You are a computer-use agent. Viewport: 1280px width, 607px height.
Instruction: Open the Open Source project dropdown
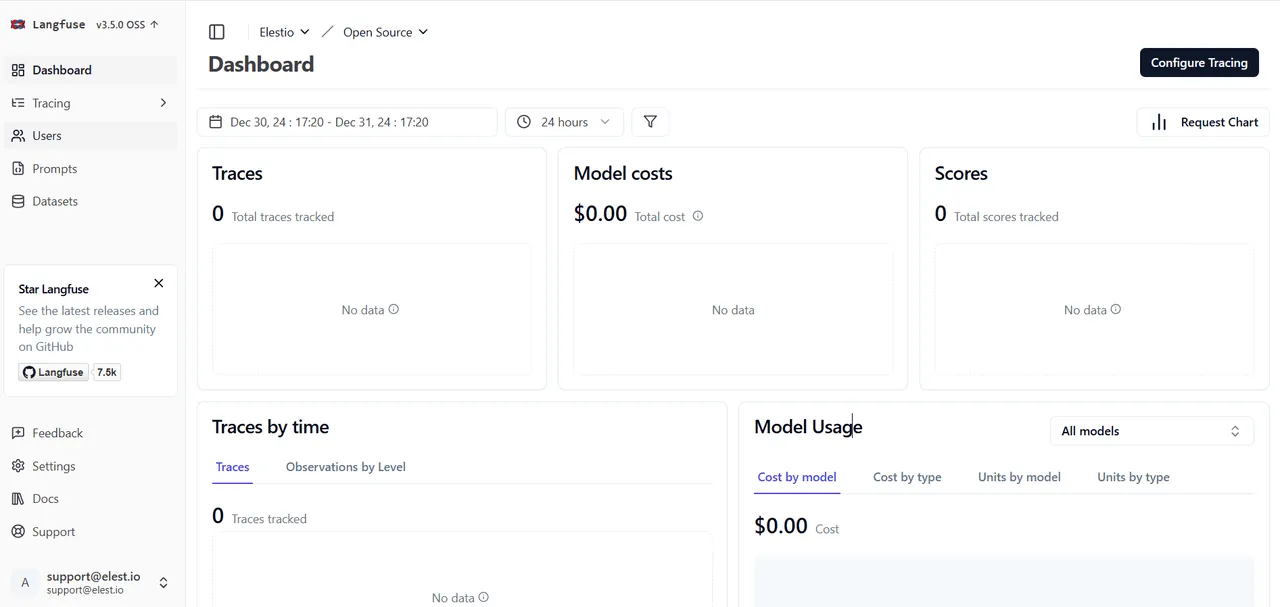pos(385,32)
